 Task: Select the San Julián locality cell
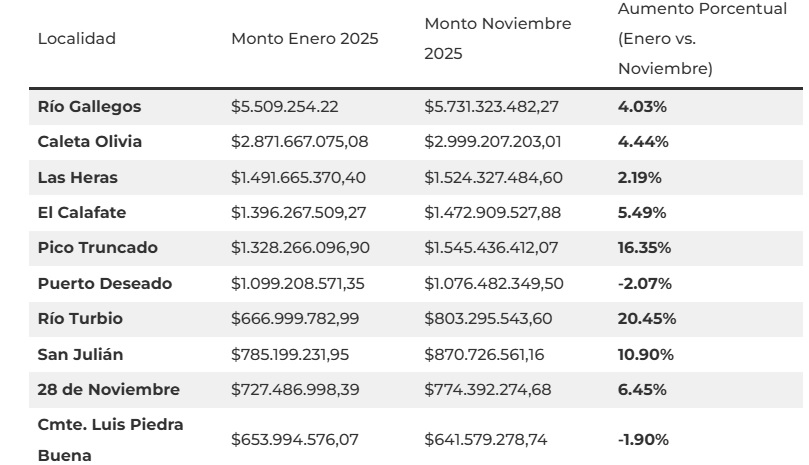pyautogui.click(x=80, y=355)
